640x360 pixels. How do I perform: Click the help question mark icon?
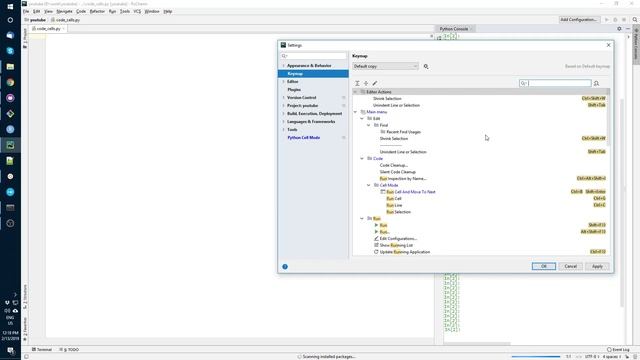[285, 267]
